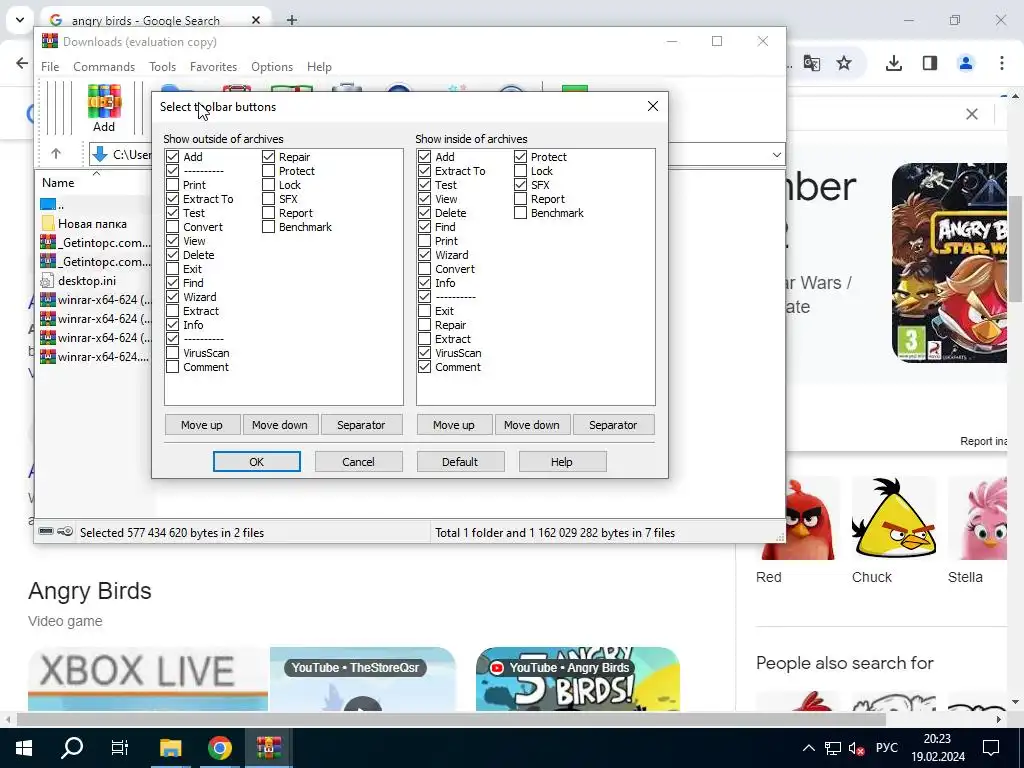This screenshot has width=1024, height=768.
Task: Open WinRAR File menu
Action: [x=50, y=67]
